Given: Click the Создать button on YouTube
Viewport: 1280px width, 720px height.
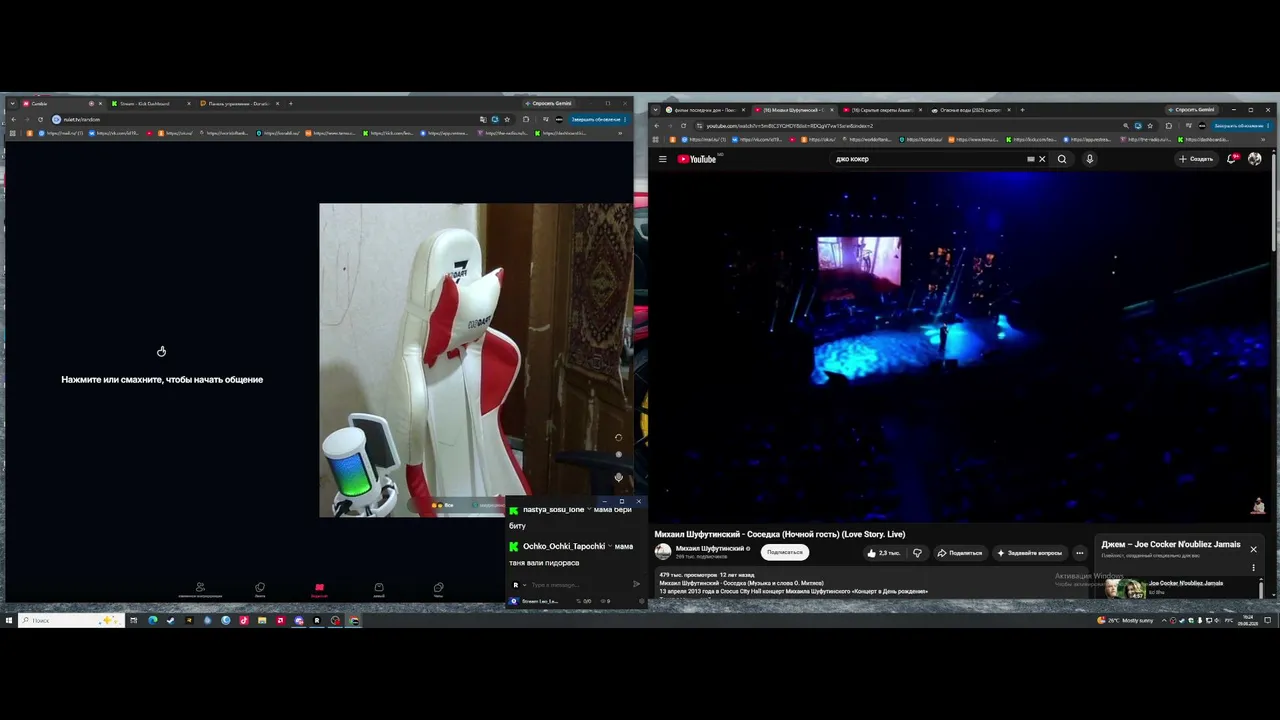Looking at the screenshot, I should pyautogui.click(x=1196, y=159).
